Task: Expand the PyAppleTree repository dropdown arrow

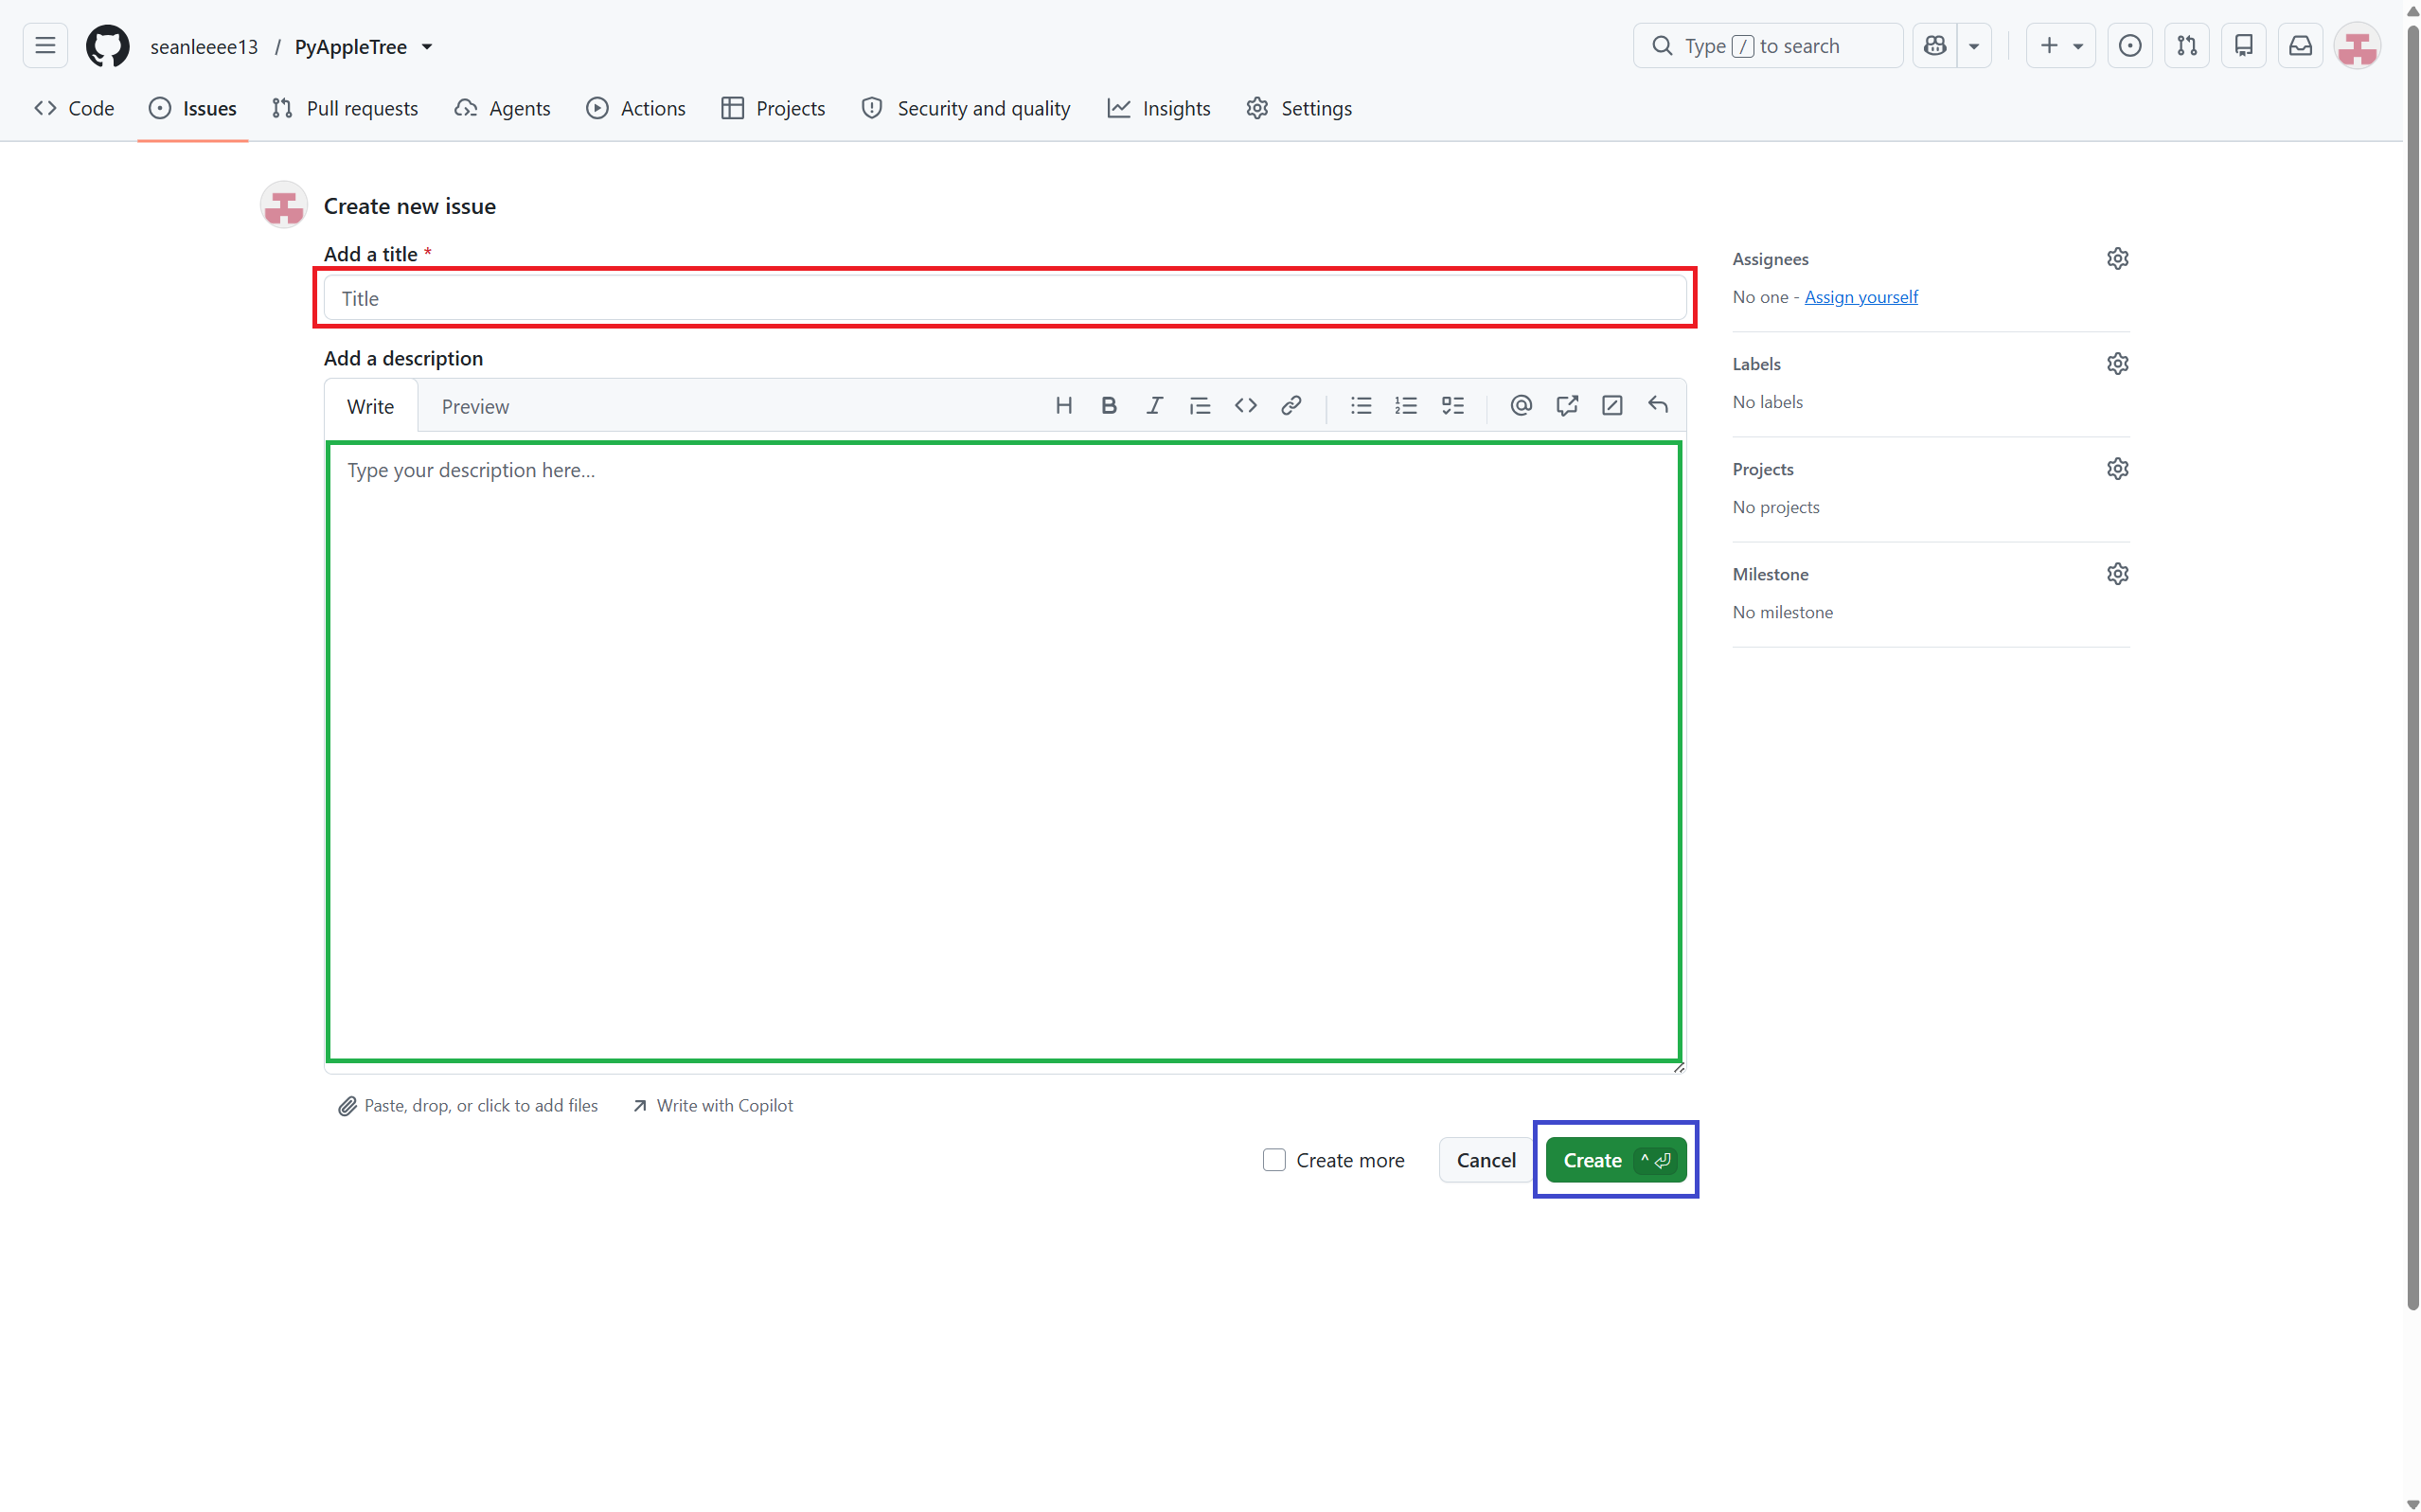Action: [427, 47]
